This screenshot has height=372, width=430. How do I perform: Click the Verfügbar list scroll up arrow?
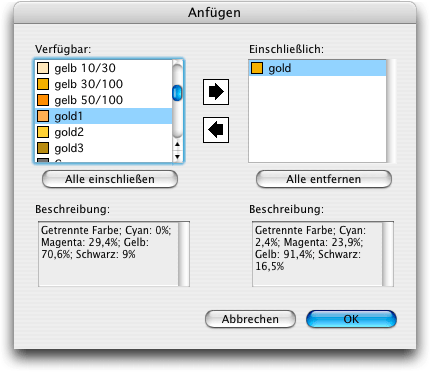(x=177, y=144)
